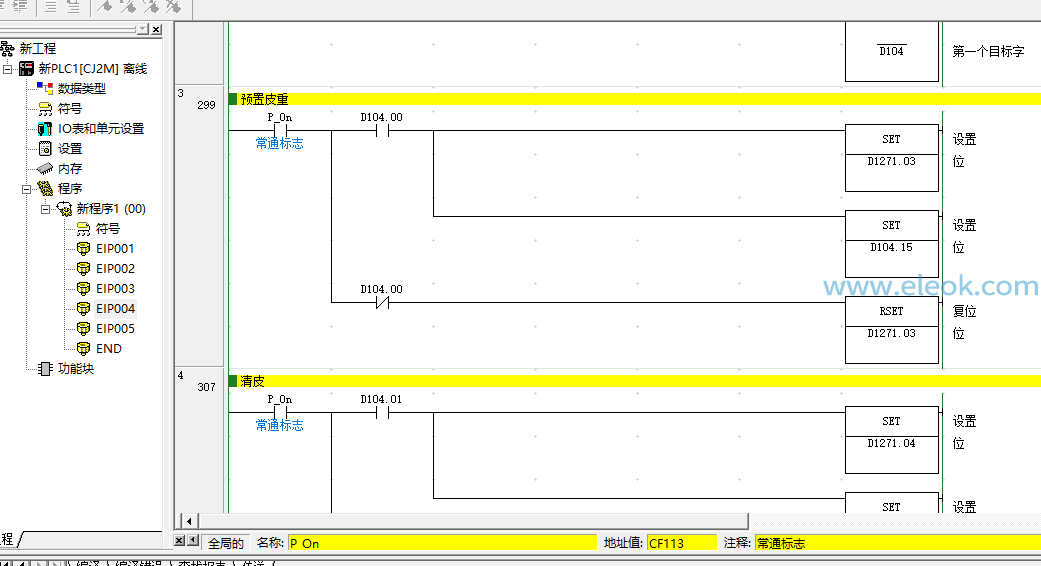Open the 设置 settings icon in the tree

[x=45, y=149]
